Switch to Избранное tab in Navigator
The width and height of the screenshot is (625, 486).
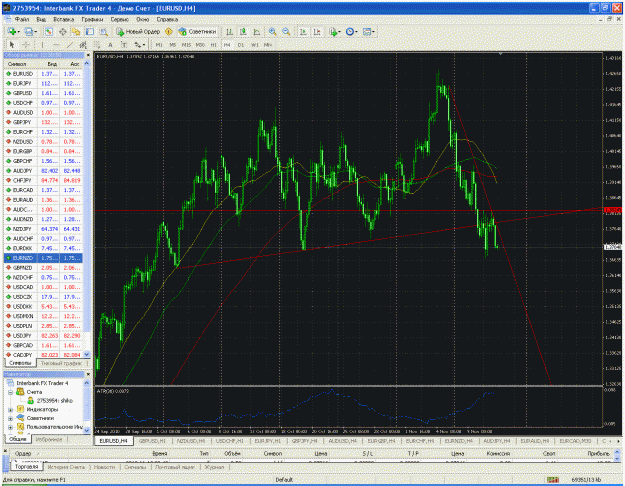coord(49,439)
